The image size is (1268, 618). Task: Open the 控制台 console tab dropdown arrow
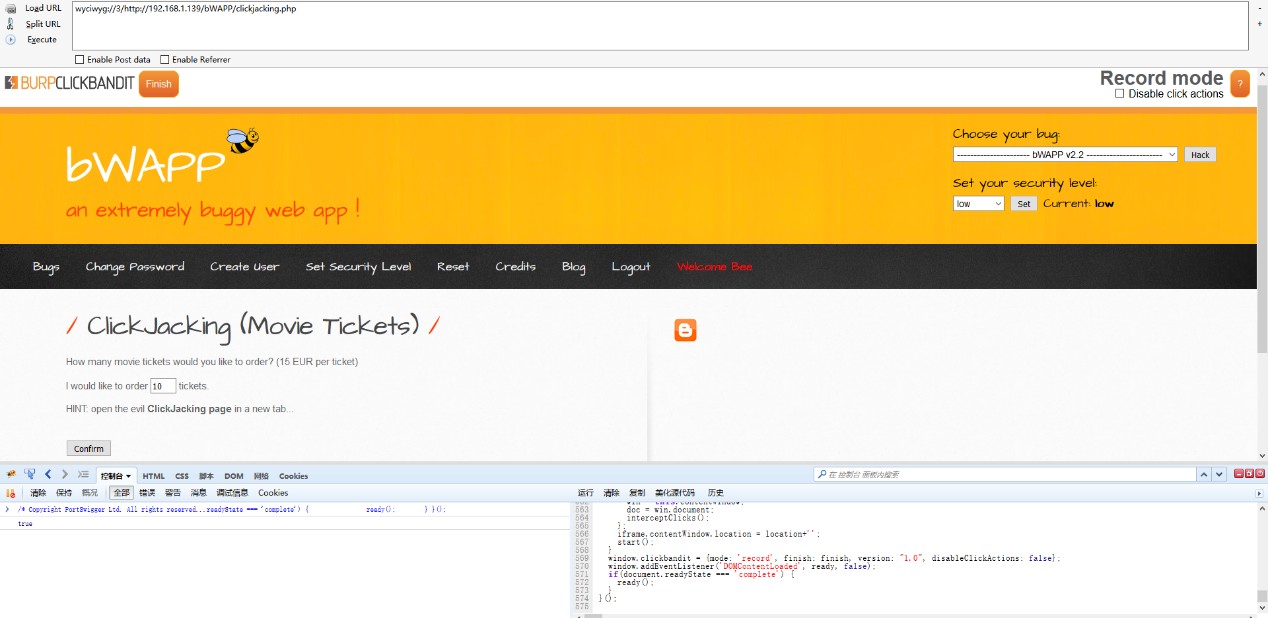pos(129,476)
